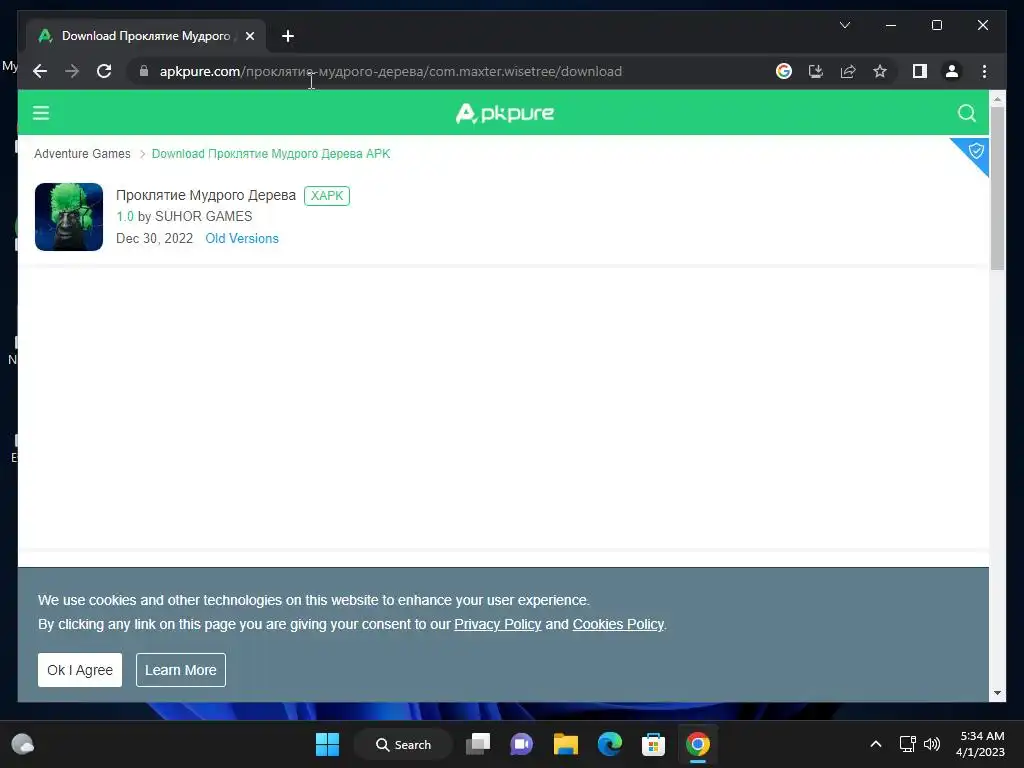Click the app title Проклятие Мудрого Дерева
This screenshot has height=768, width=1024.
pyautogui.click(x=206, y=195)
